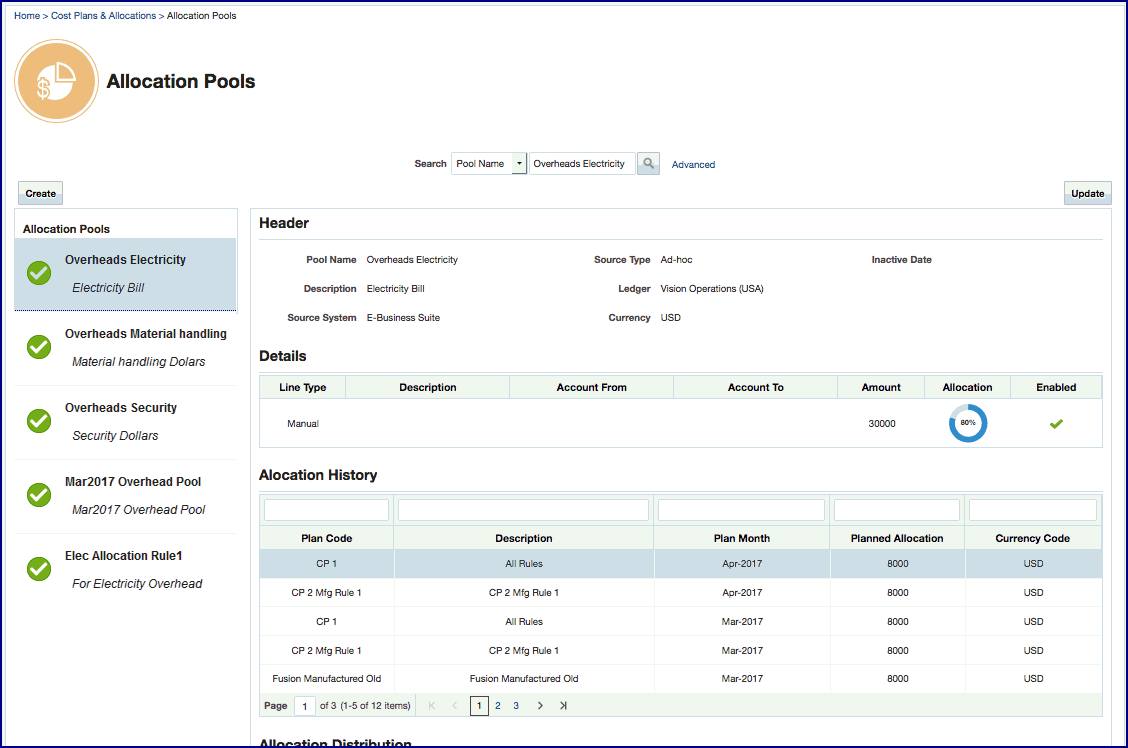
Task: Click the search text field with Overheads Electricity
Action: point(582,163)
